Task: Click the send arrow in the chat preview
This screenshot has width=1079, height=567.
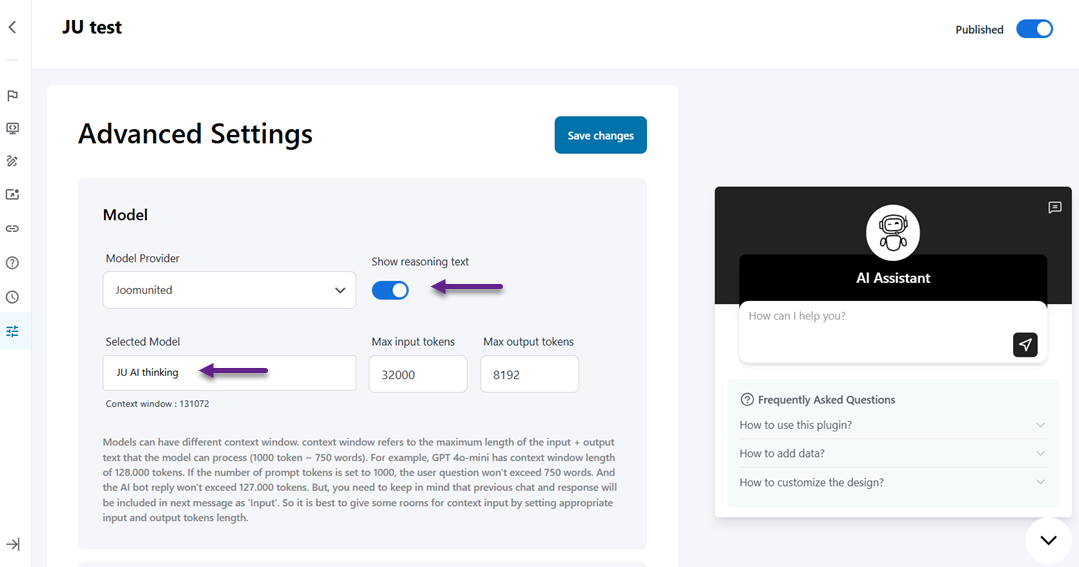Action: 1024,345
